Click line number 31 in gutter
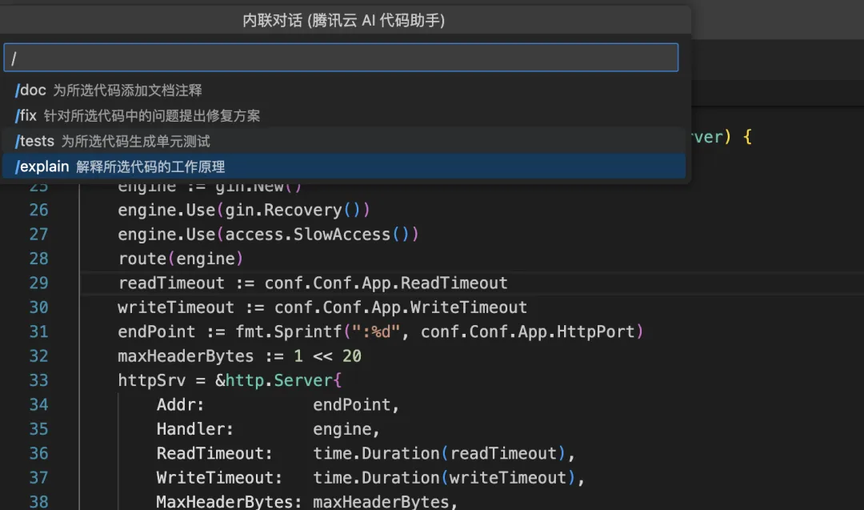The image size is (864, 510). (x=39, y=332)
